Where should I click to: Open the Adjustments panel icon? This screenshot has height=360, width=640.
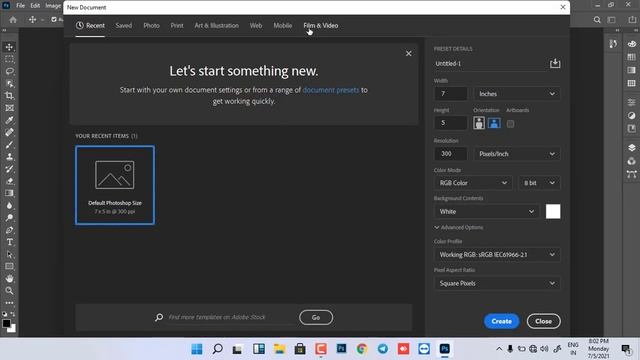[631, 116]
